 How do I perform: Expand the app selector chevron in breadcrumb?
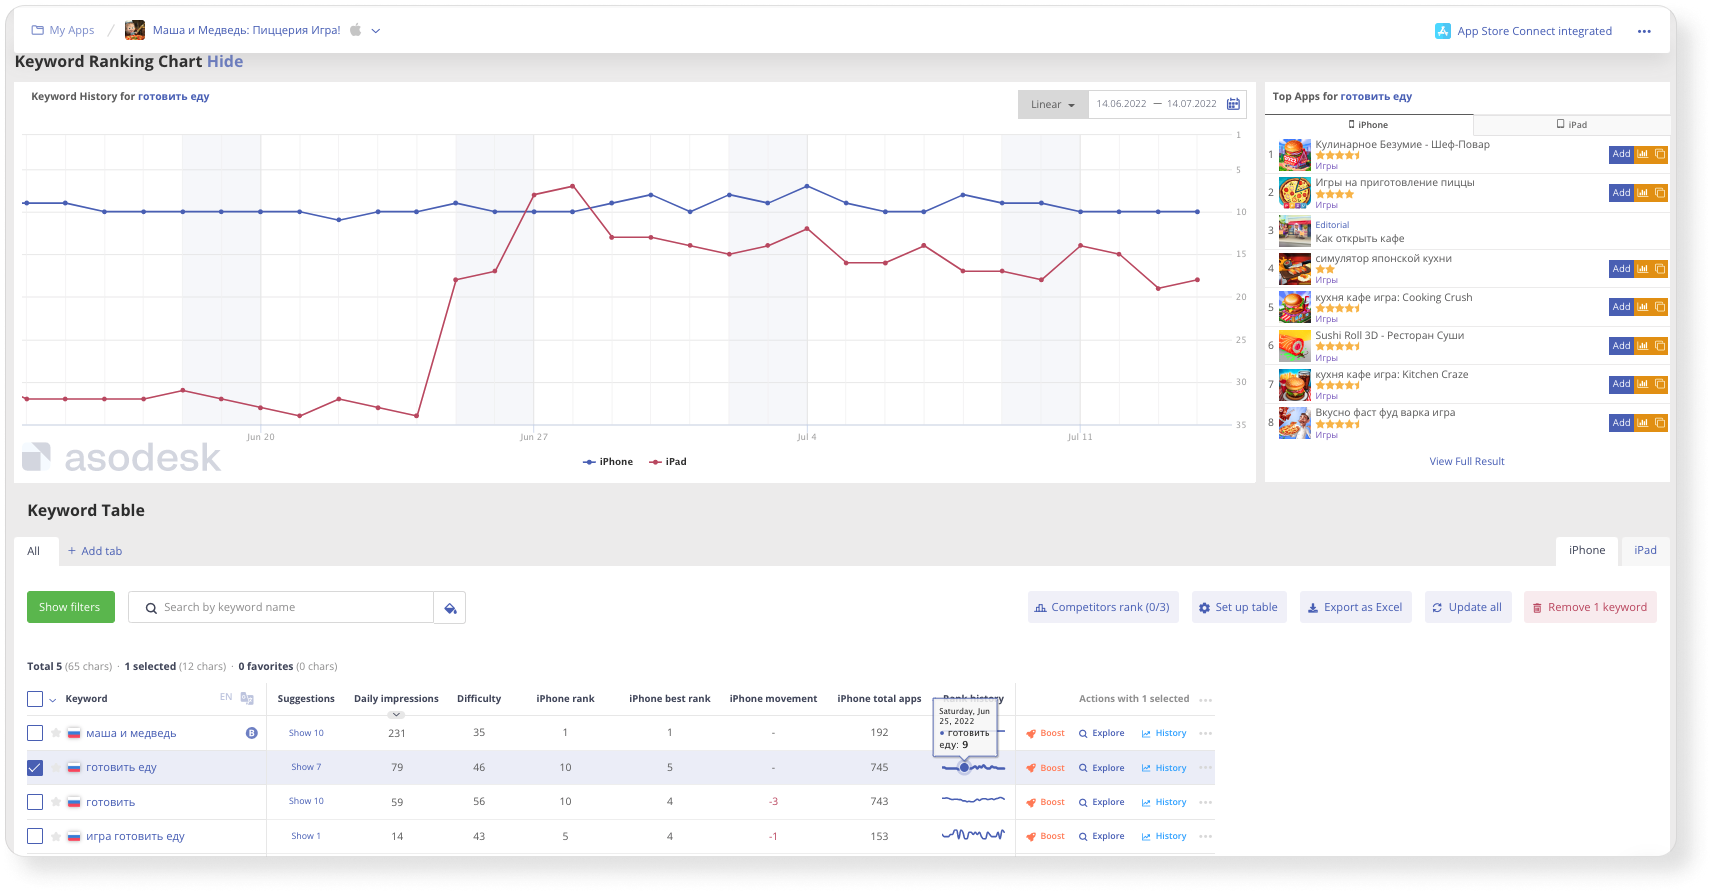[x=376, y=31]
